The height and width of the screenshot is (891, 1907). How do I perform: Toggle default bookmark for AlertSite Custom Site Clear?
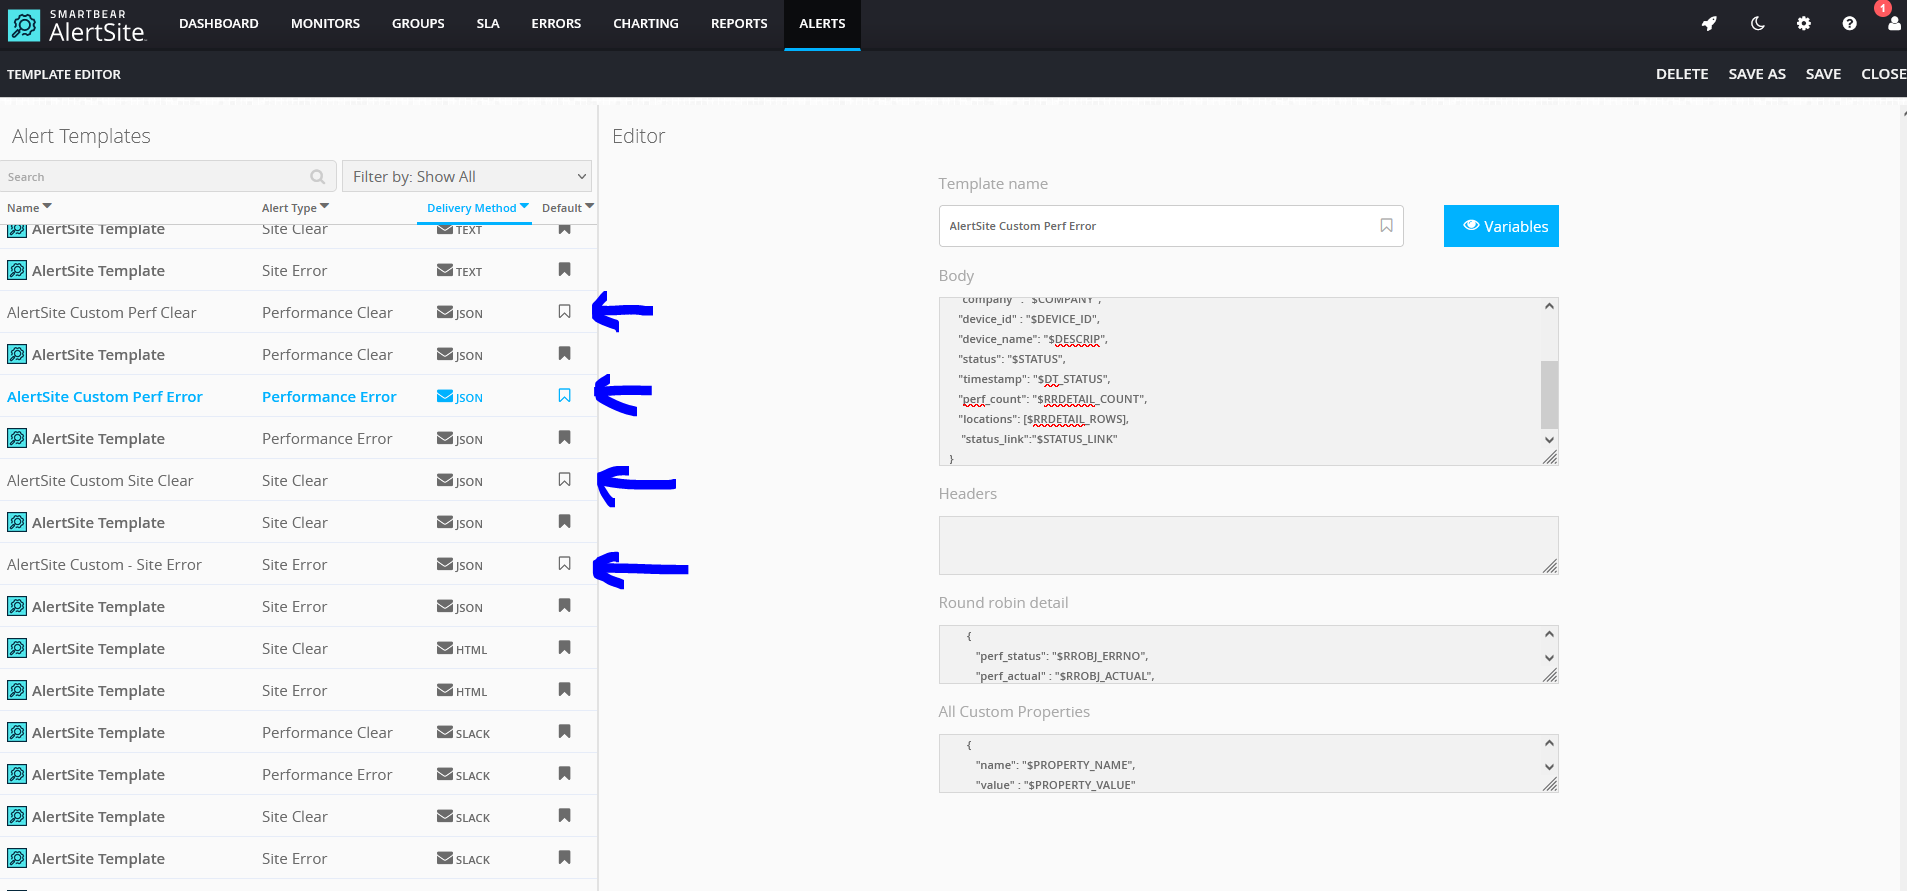[x=564, y=480]
